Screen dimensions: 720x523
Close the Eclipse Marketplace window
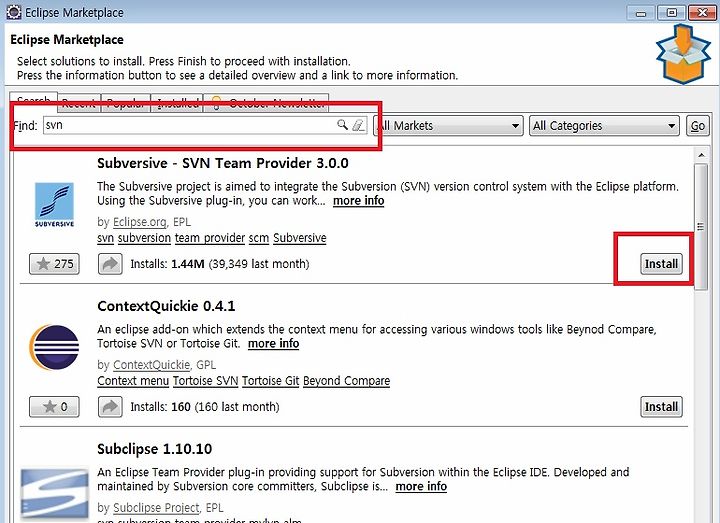point(703,12)
